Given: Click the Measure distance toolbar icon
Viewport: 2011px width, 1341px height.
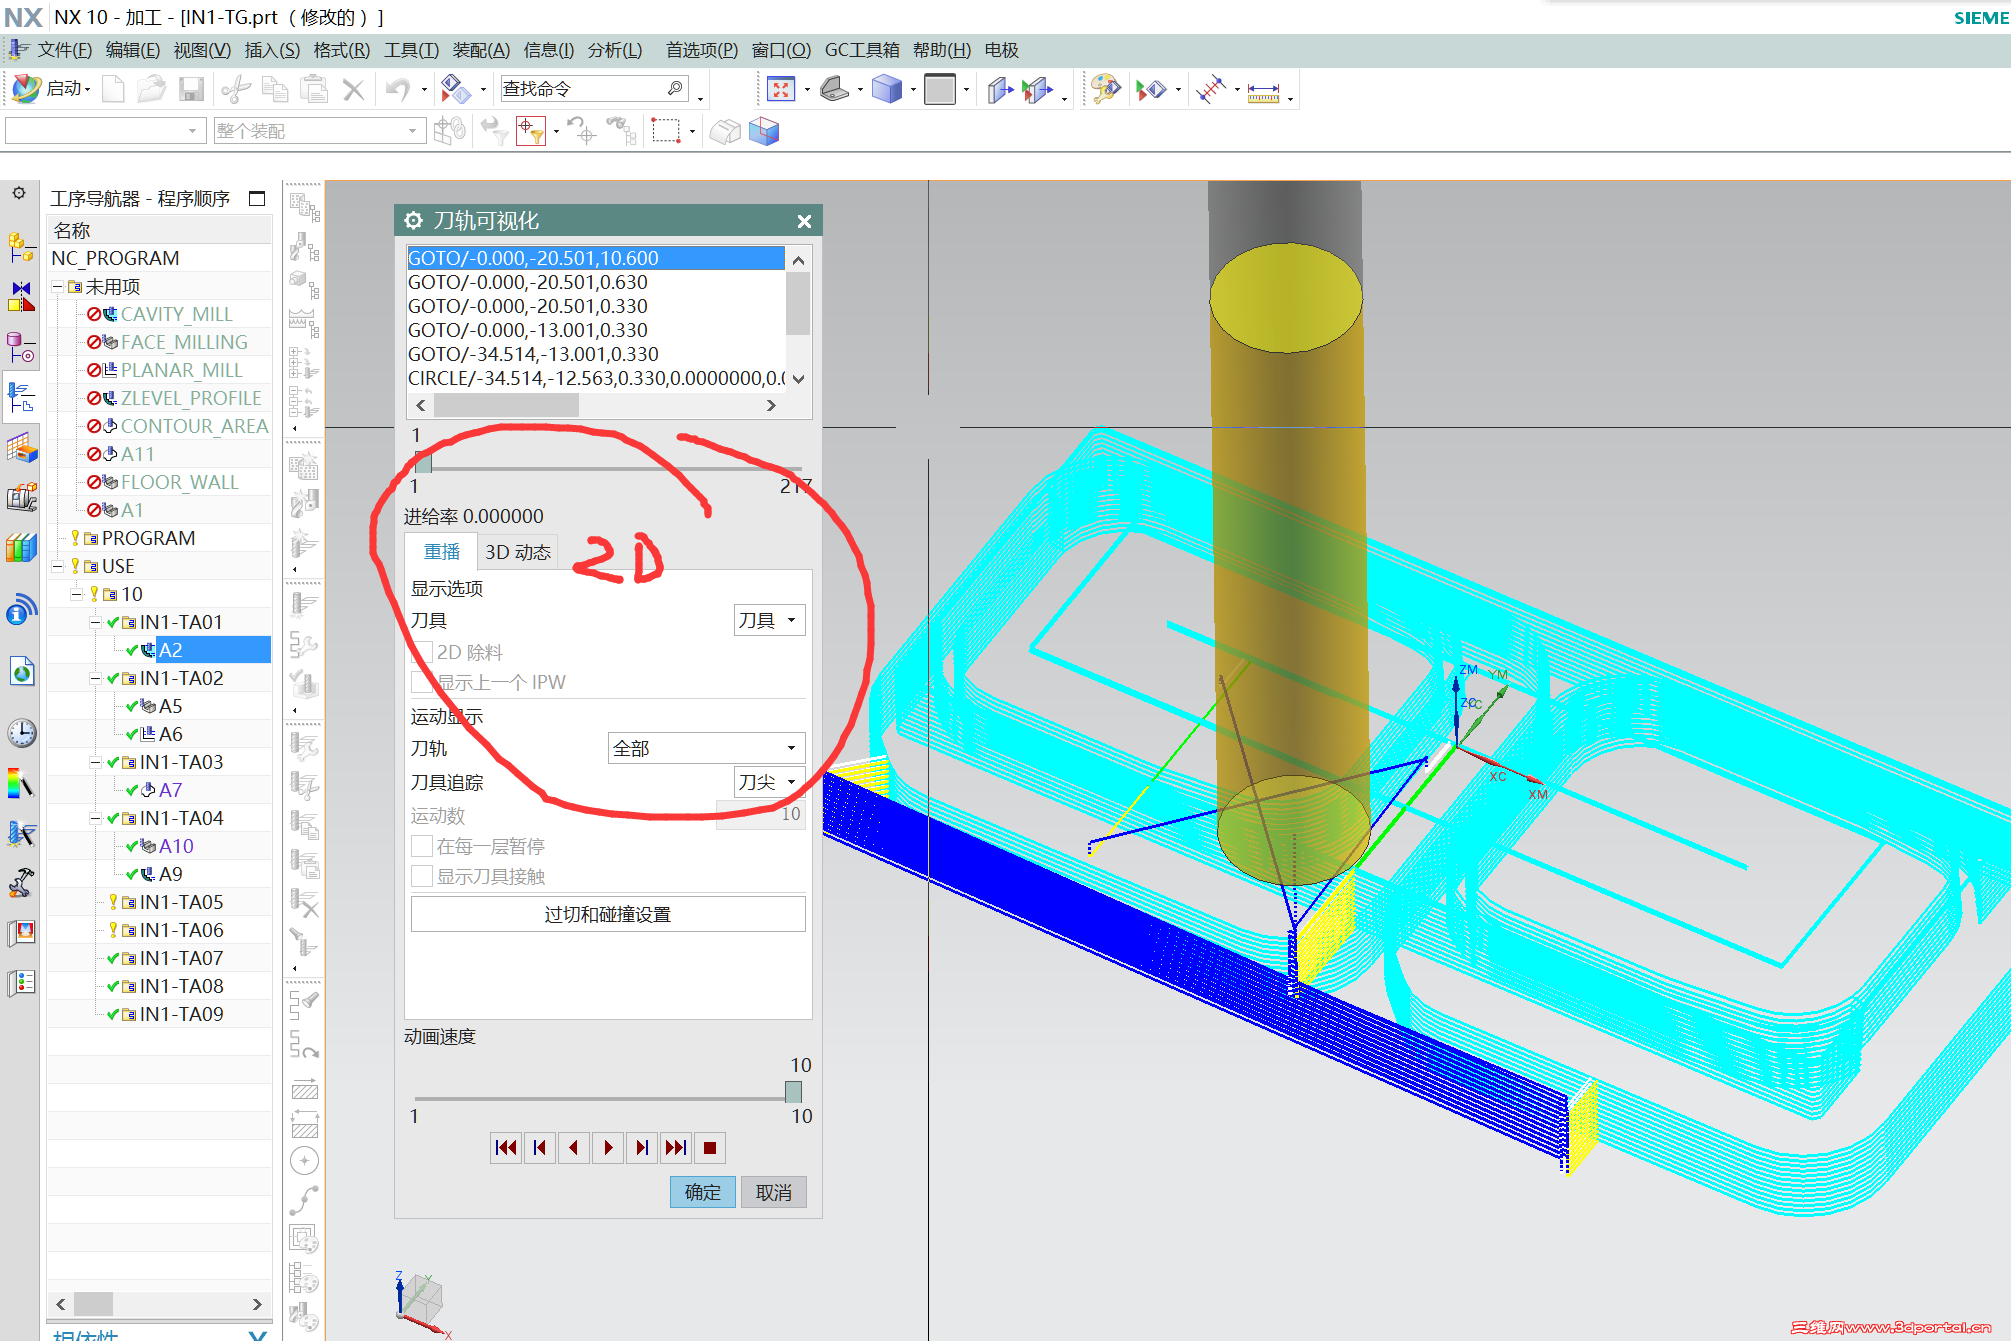Looking at the screenshot, I should click(1263, 92).
